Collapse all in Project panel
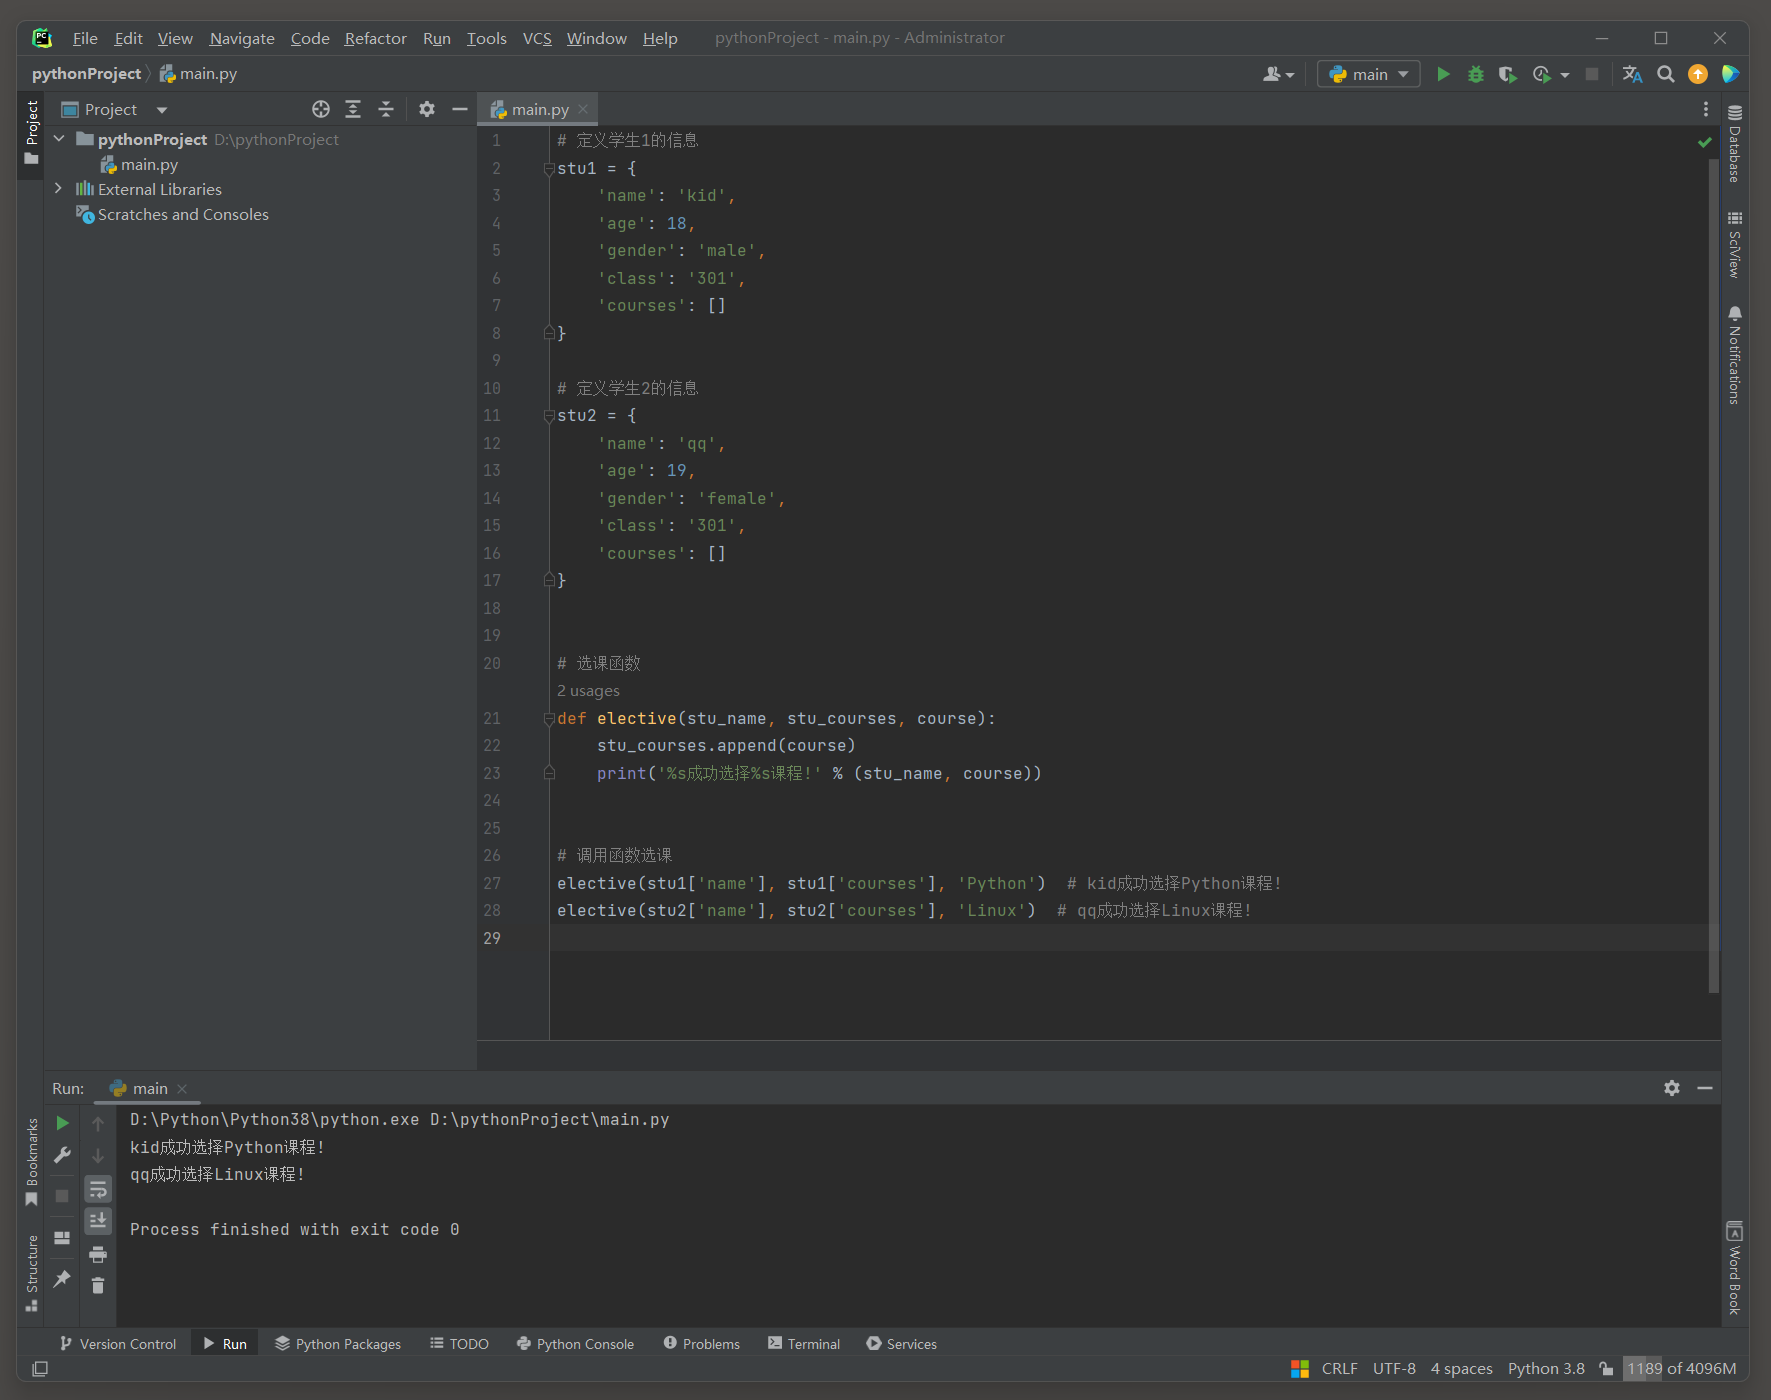The width and height of the screenshot is (1771, 1400). [x=386, y=109]
